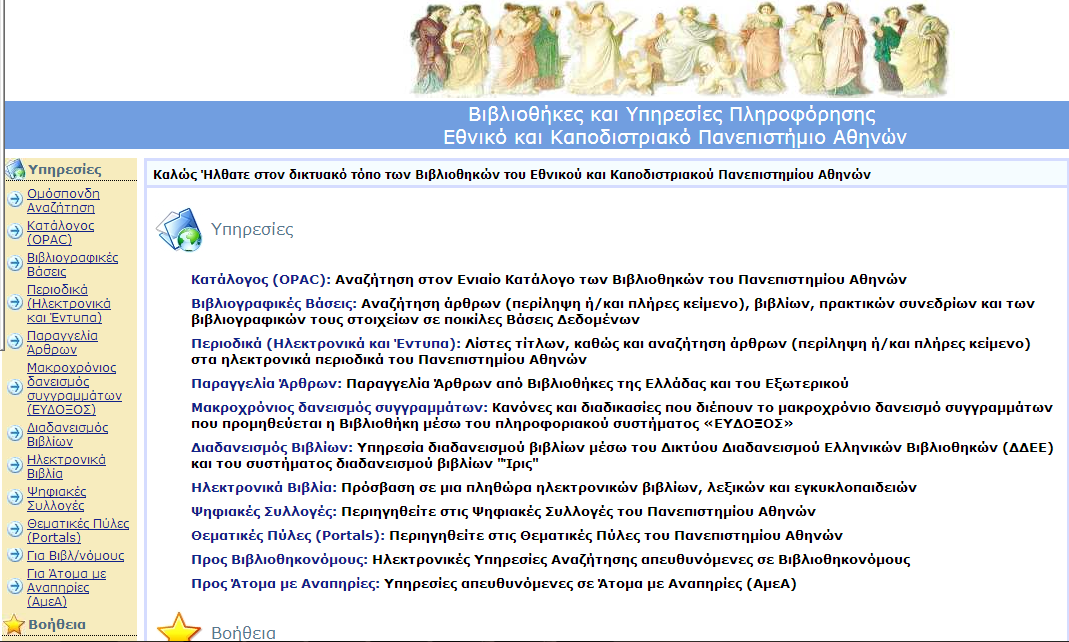The image size is (1069, 642).
Task: Open sidebar link Κατάλογος (OPAC)
Action: tap(60, 232)
